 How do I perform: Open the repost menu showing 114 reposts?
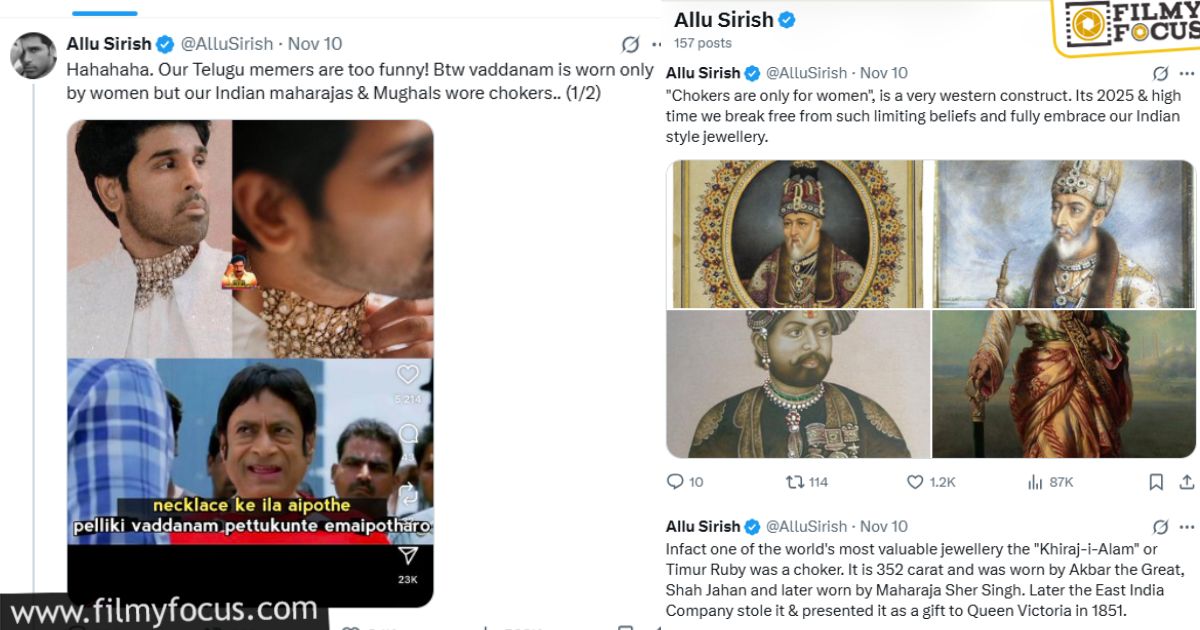click(796, 481)
